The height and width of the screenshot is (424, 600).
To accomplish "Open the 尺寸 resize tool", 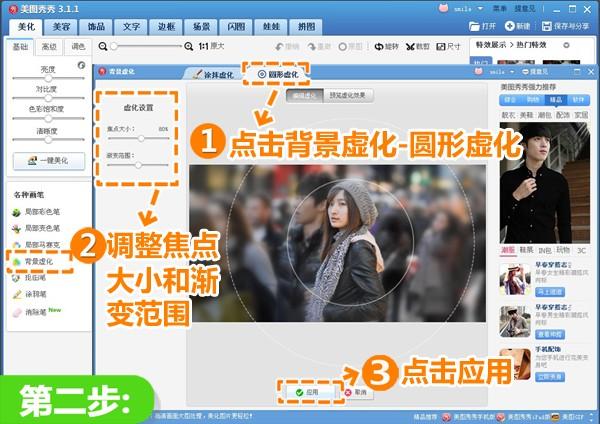I will coord(449,46).
